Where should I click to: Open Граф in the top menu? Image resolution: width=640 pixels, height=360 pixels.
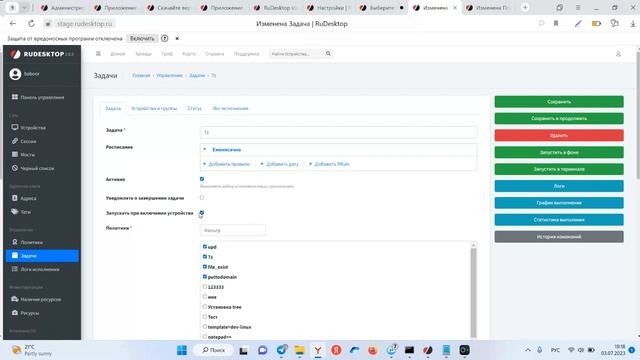pos(167,53)
